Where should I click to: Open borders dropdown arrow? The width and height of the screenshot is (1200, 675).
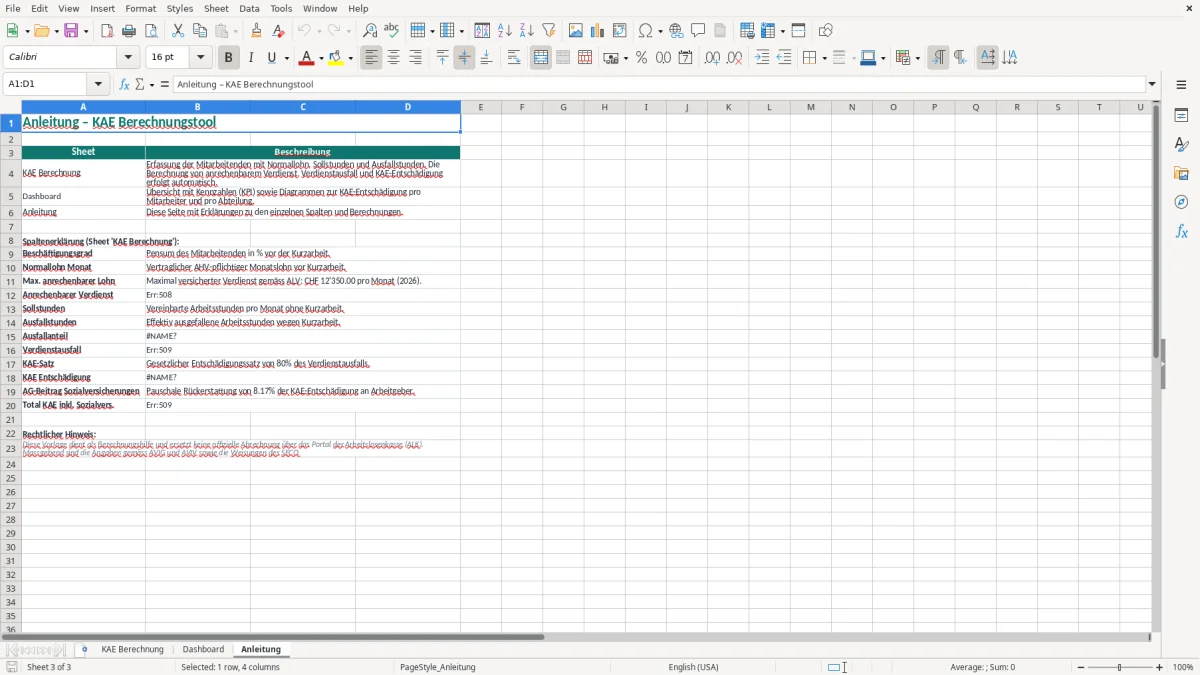coord(823,58)
